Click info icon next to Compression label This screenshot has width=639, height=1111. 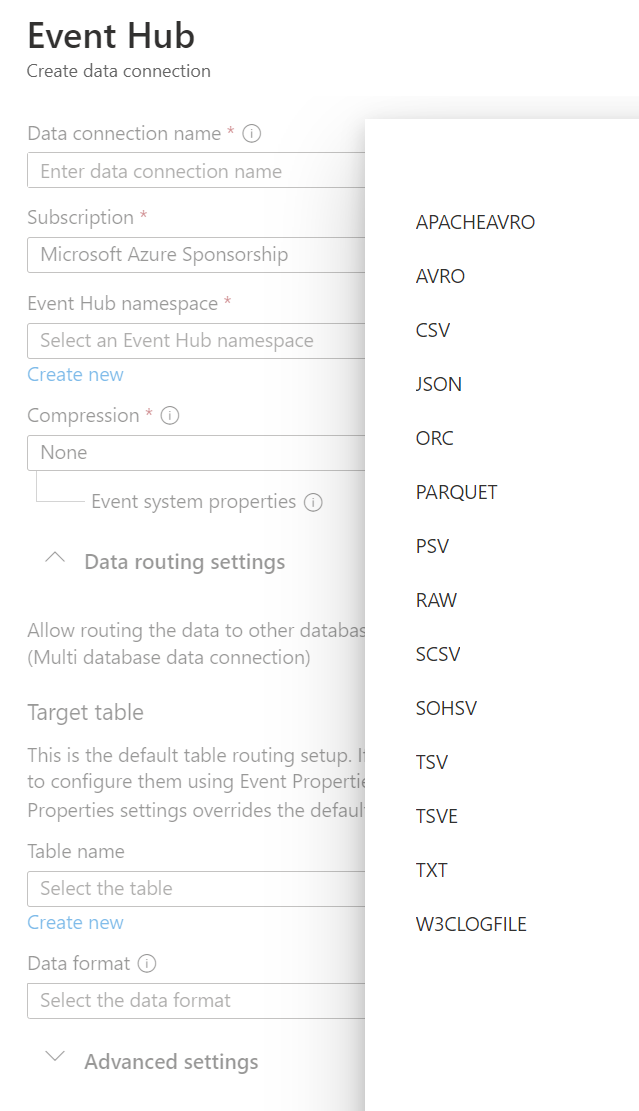(170, 415)
